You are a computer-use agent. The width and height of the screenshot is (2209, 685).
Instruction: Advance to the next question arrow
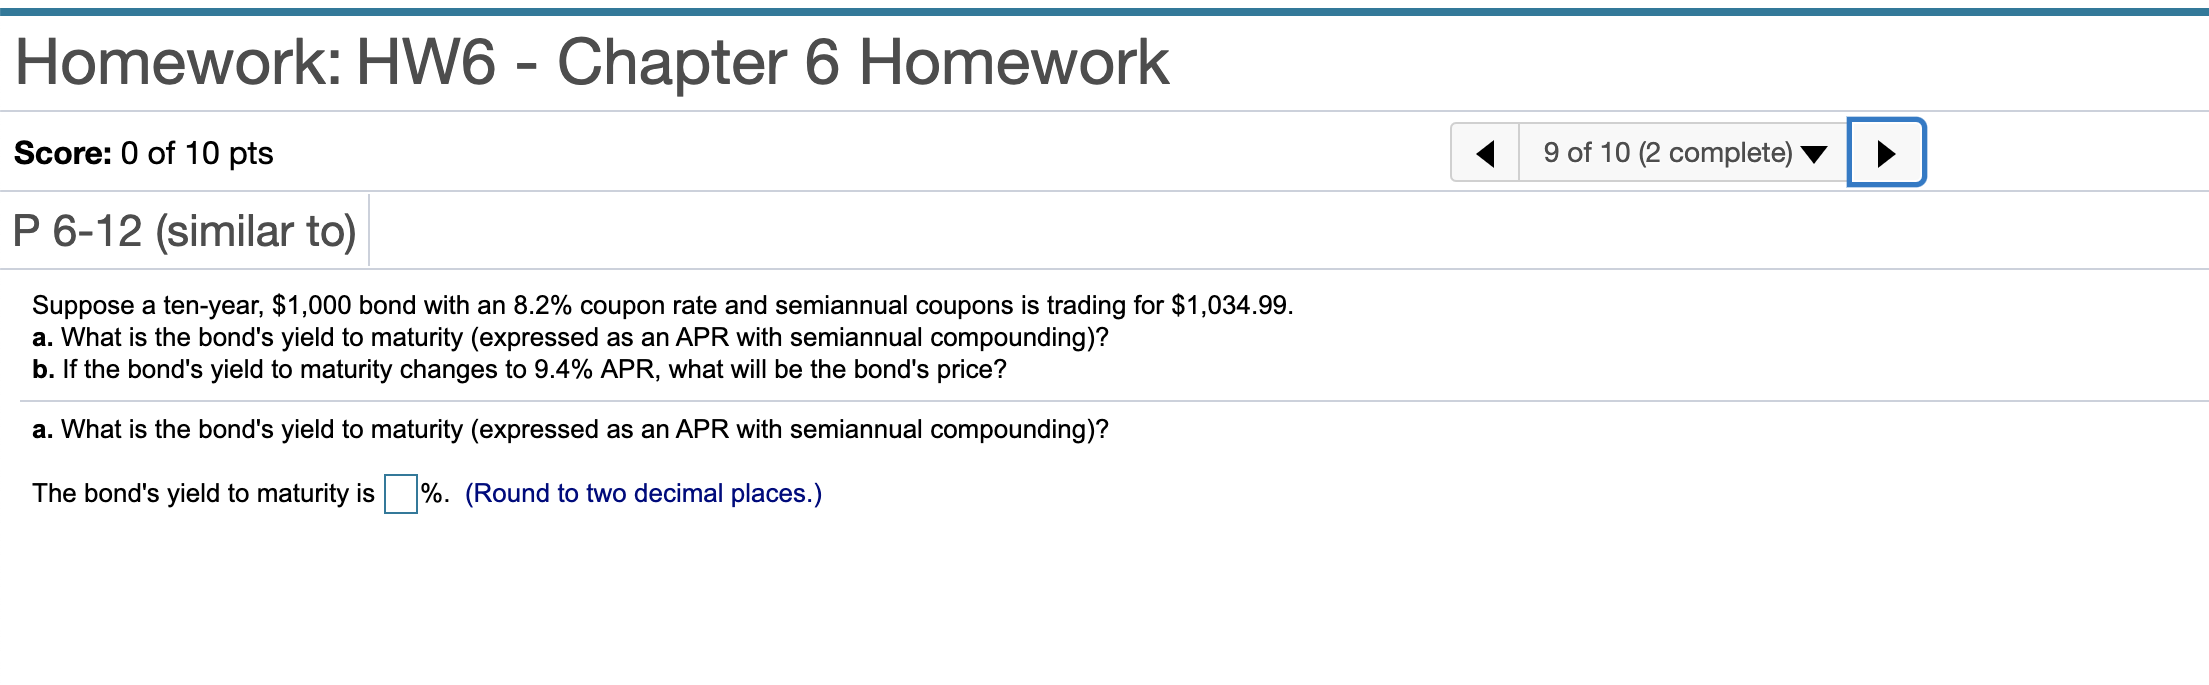tap(1886, 153)
